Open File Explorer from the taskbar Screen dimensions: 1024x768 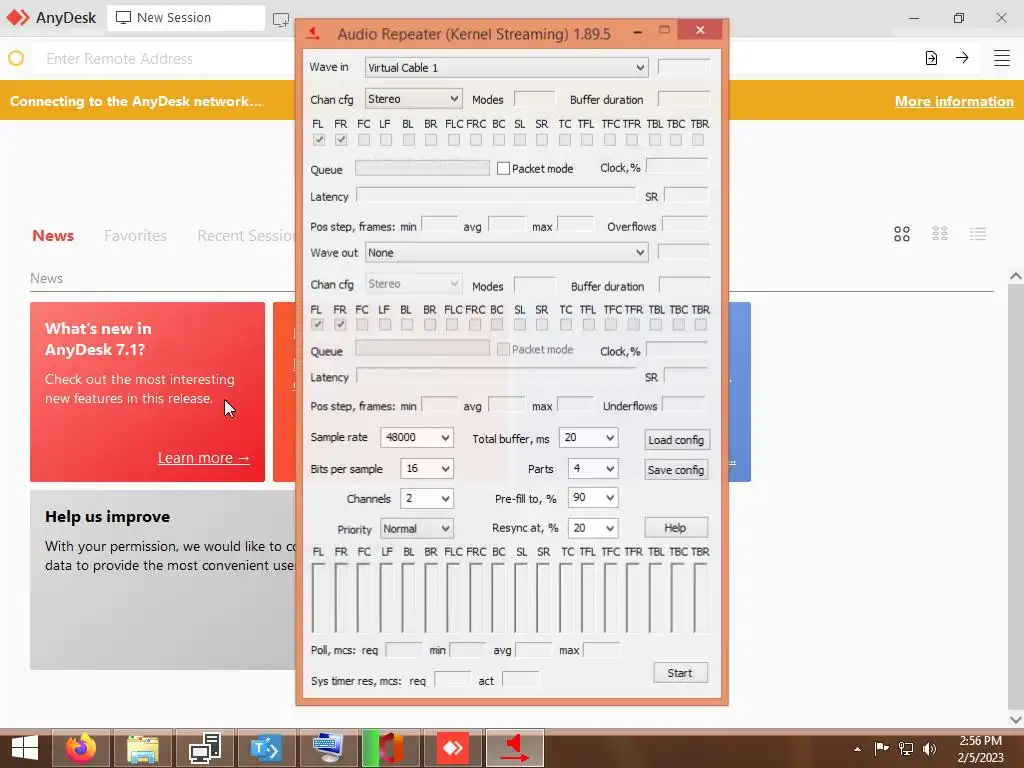[143, 748]
